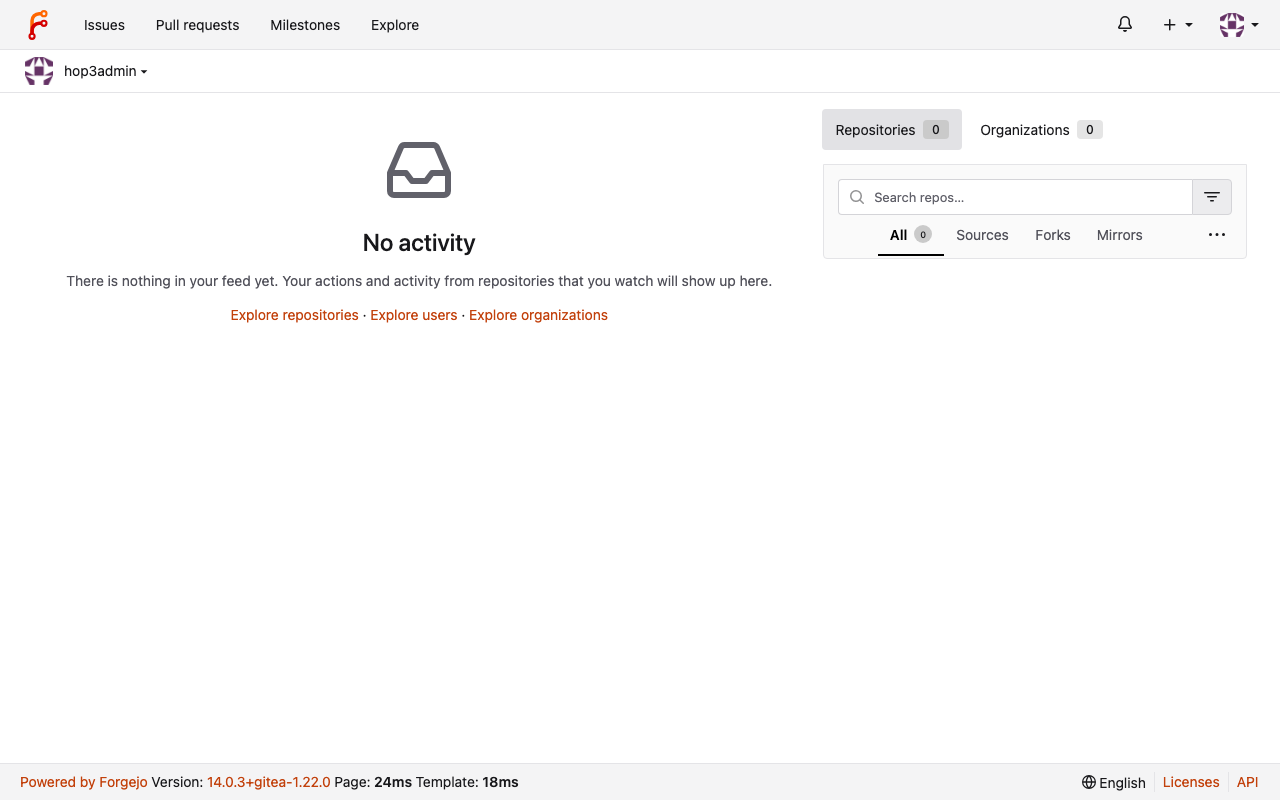Image resolution: width=1280 pixels, height=800 pixels.
Task: Click the Explore repositories link
Action: tap(294, 315)
